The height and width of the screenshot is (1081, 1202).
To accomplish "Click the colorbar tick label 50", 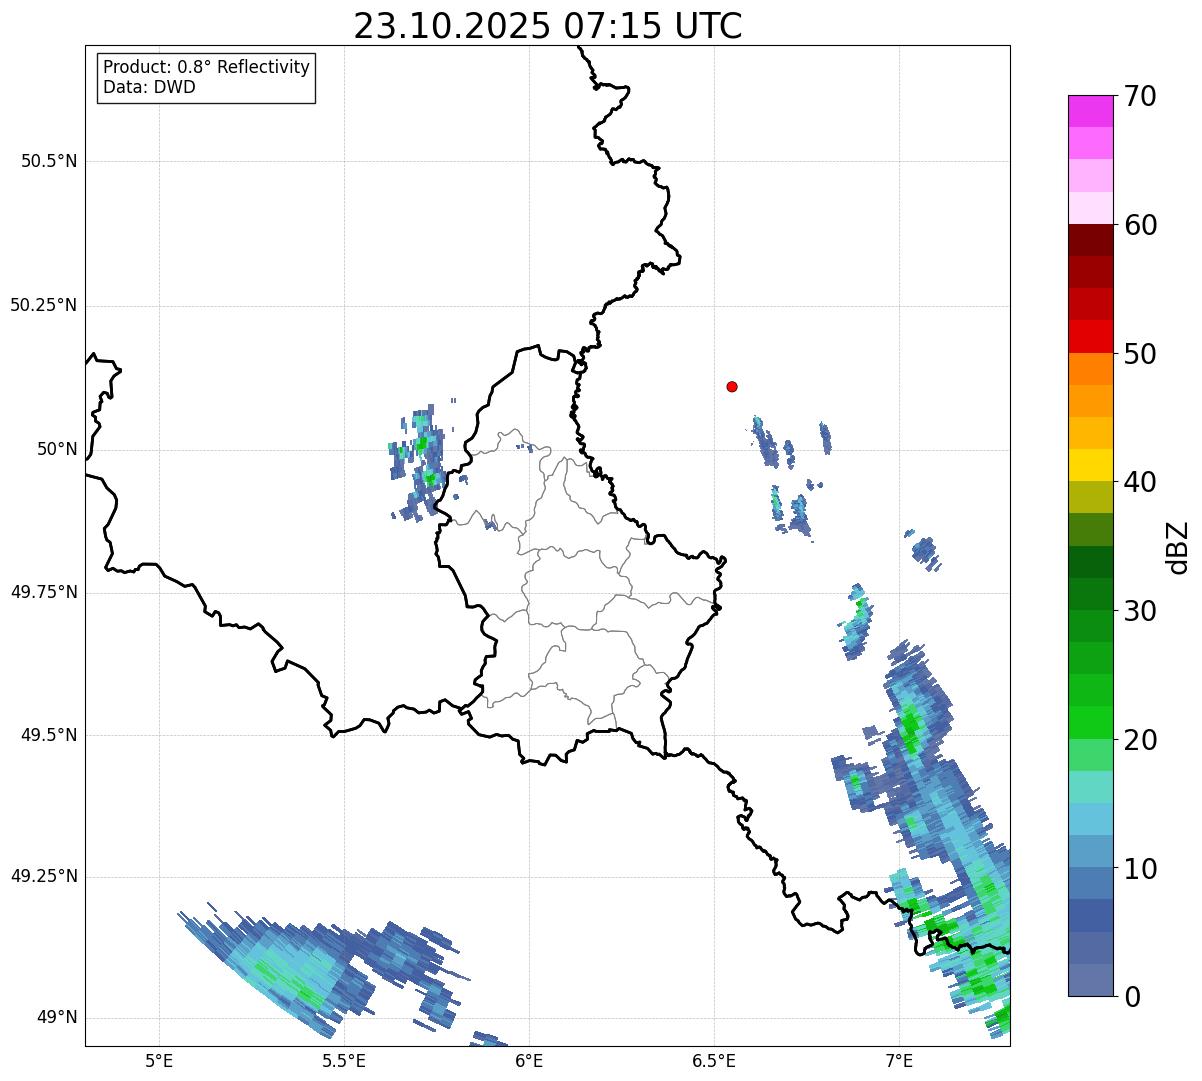I will 1140,354.
